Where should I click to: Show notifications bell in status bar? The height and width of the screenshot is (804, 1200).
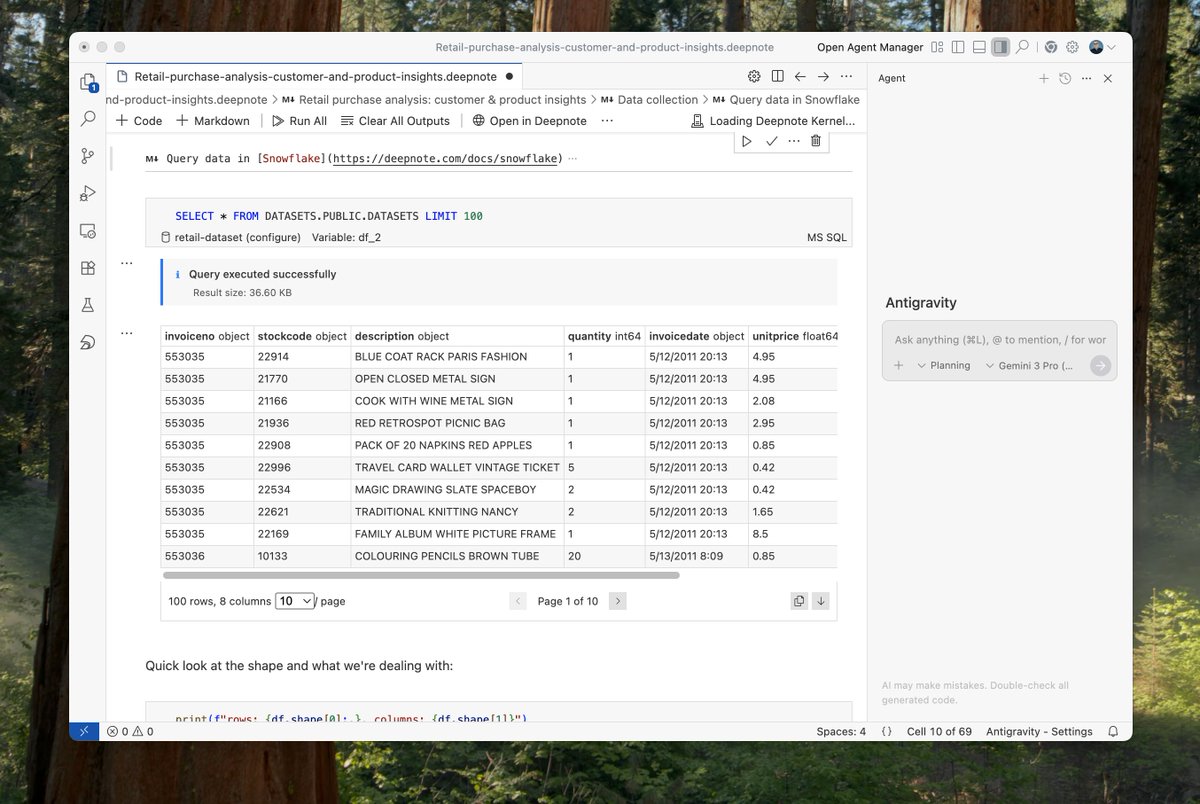coord(1113,731)
